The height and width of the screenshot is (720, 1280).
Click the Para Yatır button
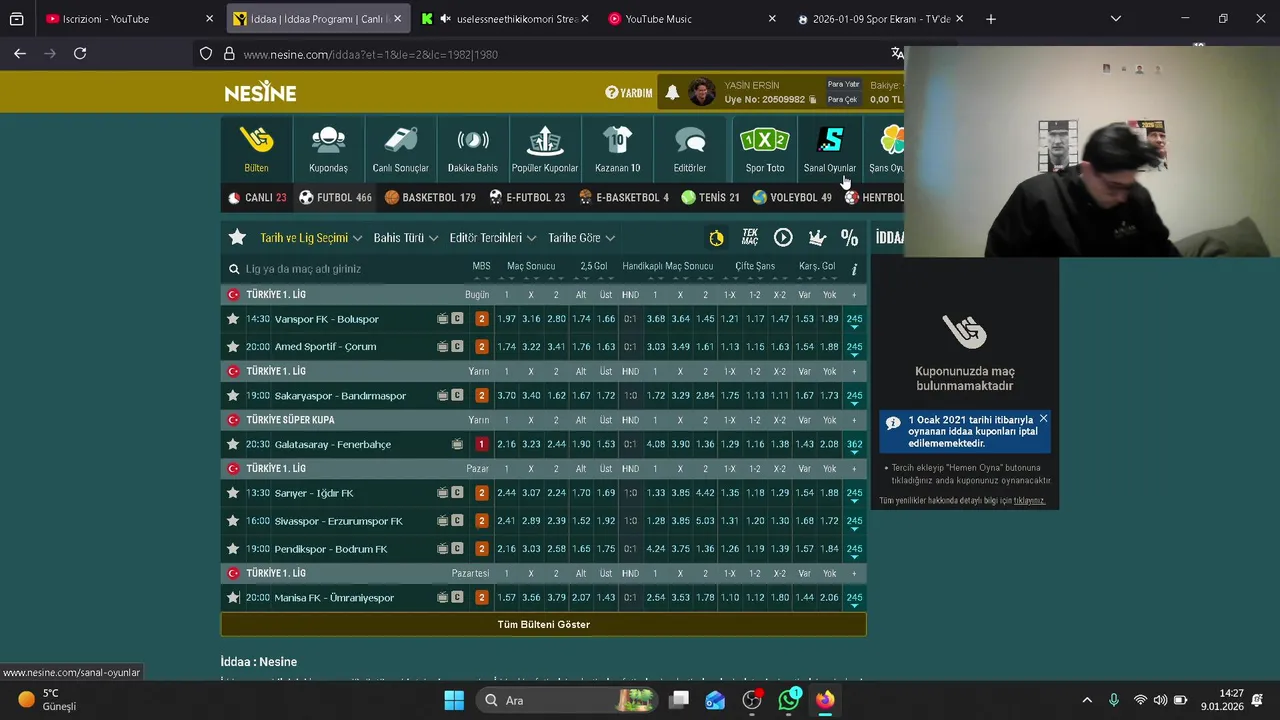coord(843,85)
